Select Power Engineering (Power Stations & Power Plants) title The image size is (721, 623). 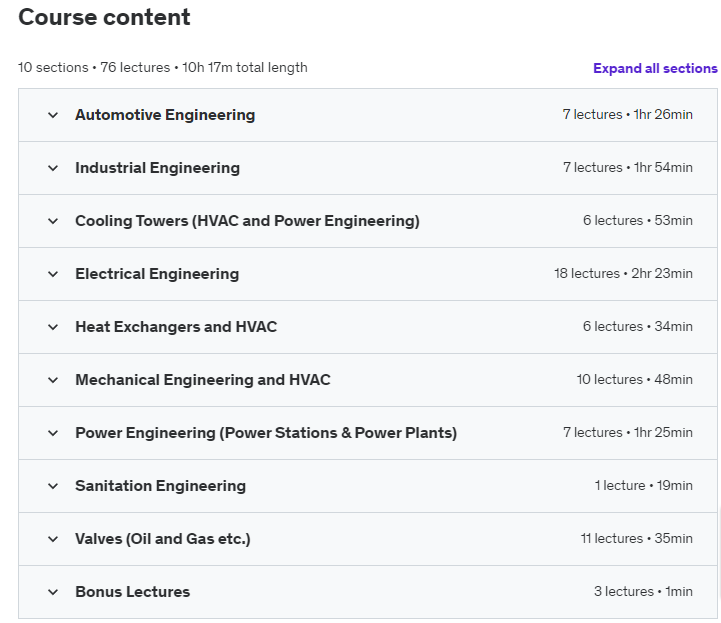pyautogui.click(x=266, y=433)
